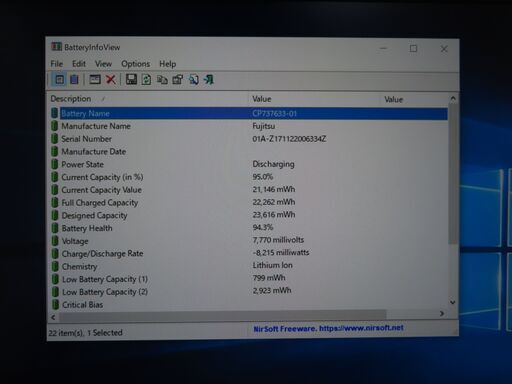512x384 pixels.
Task: Click battery icon beside Voltage row
Action: tap(55, 241)
